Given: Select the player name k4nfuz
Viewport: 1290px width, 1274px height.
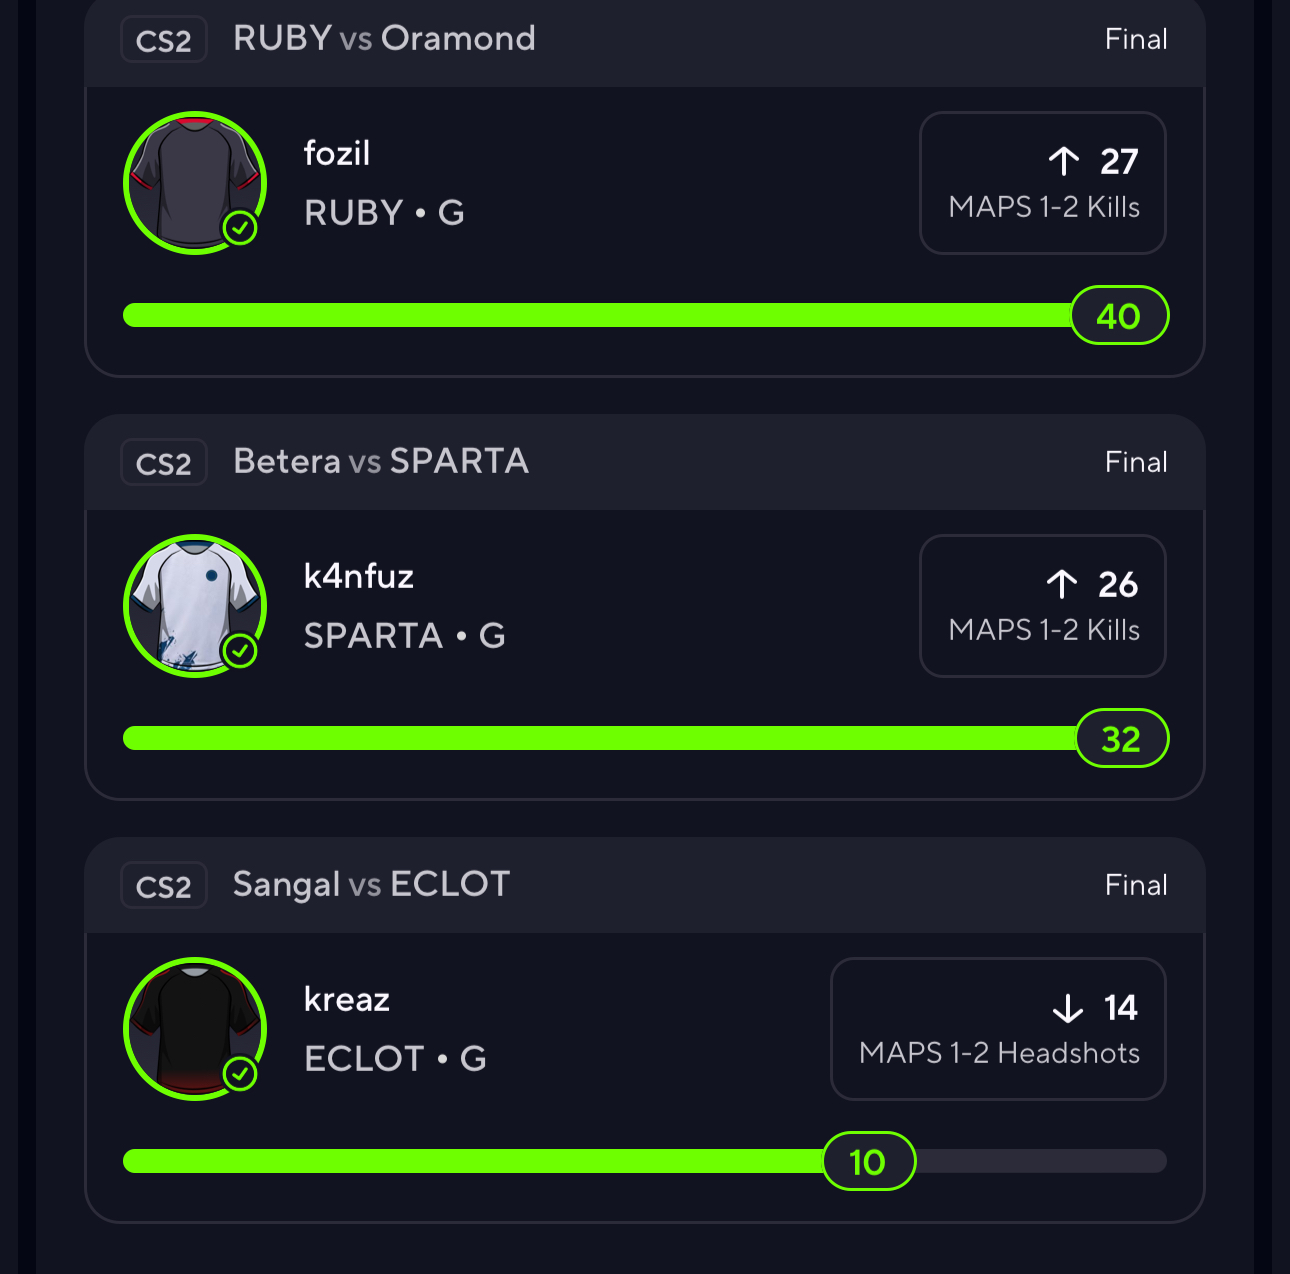Looking at the screenshot, I should [x=359, y=577].
